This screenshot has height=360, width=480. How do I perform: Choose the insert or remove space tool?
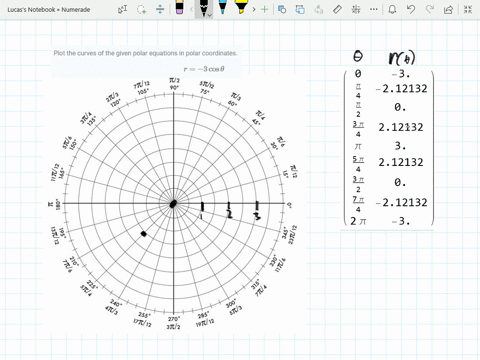[160, 9]
